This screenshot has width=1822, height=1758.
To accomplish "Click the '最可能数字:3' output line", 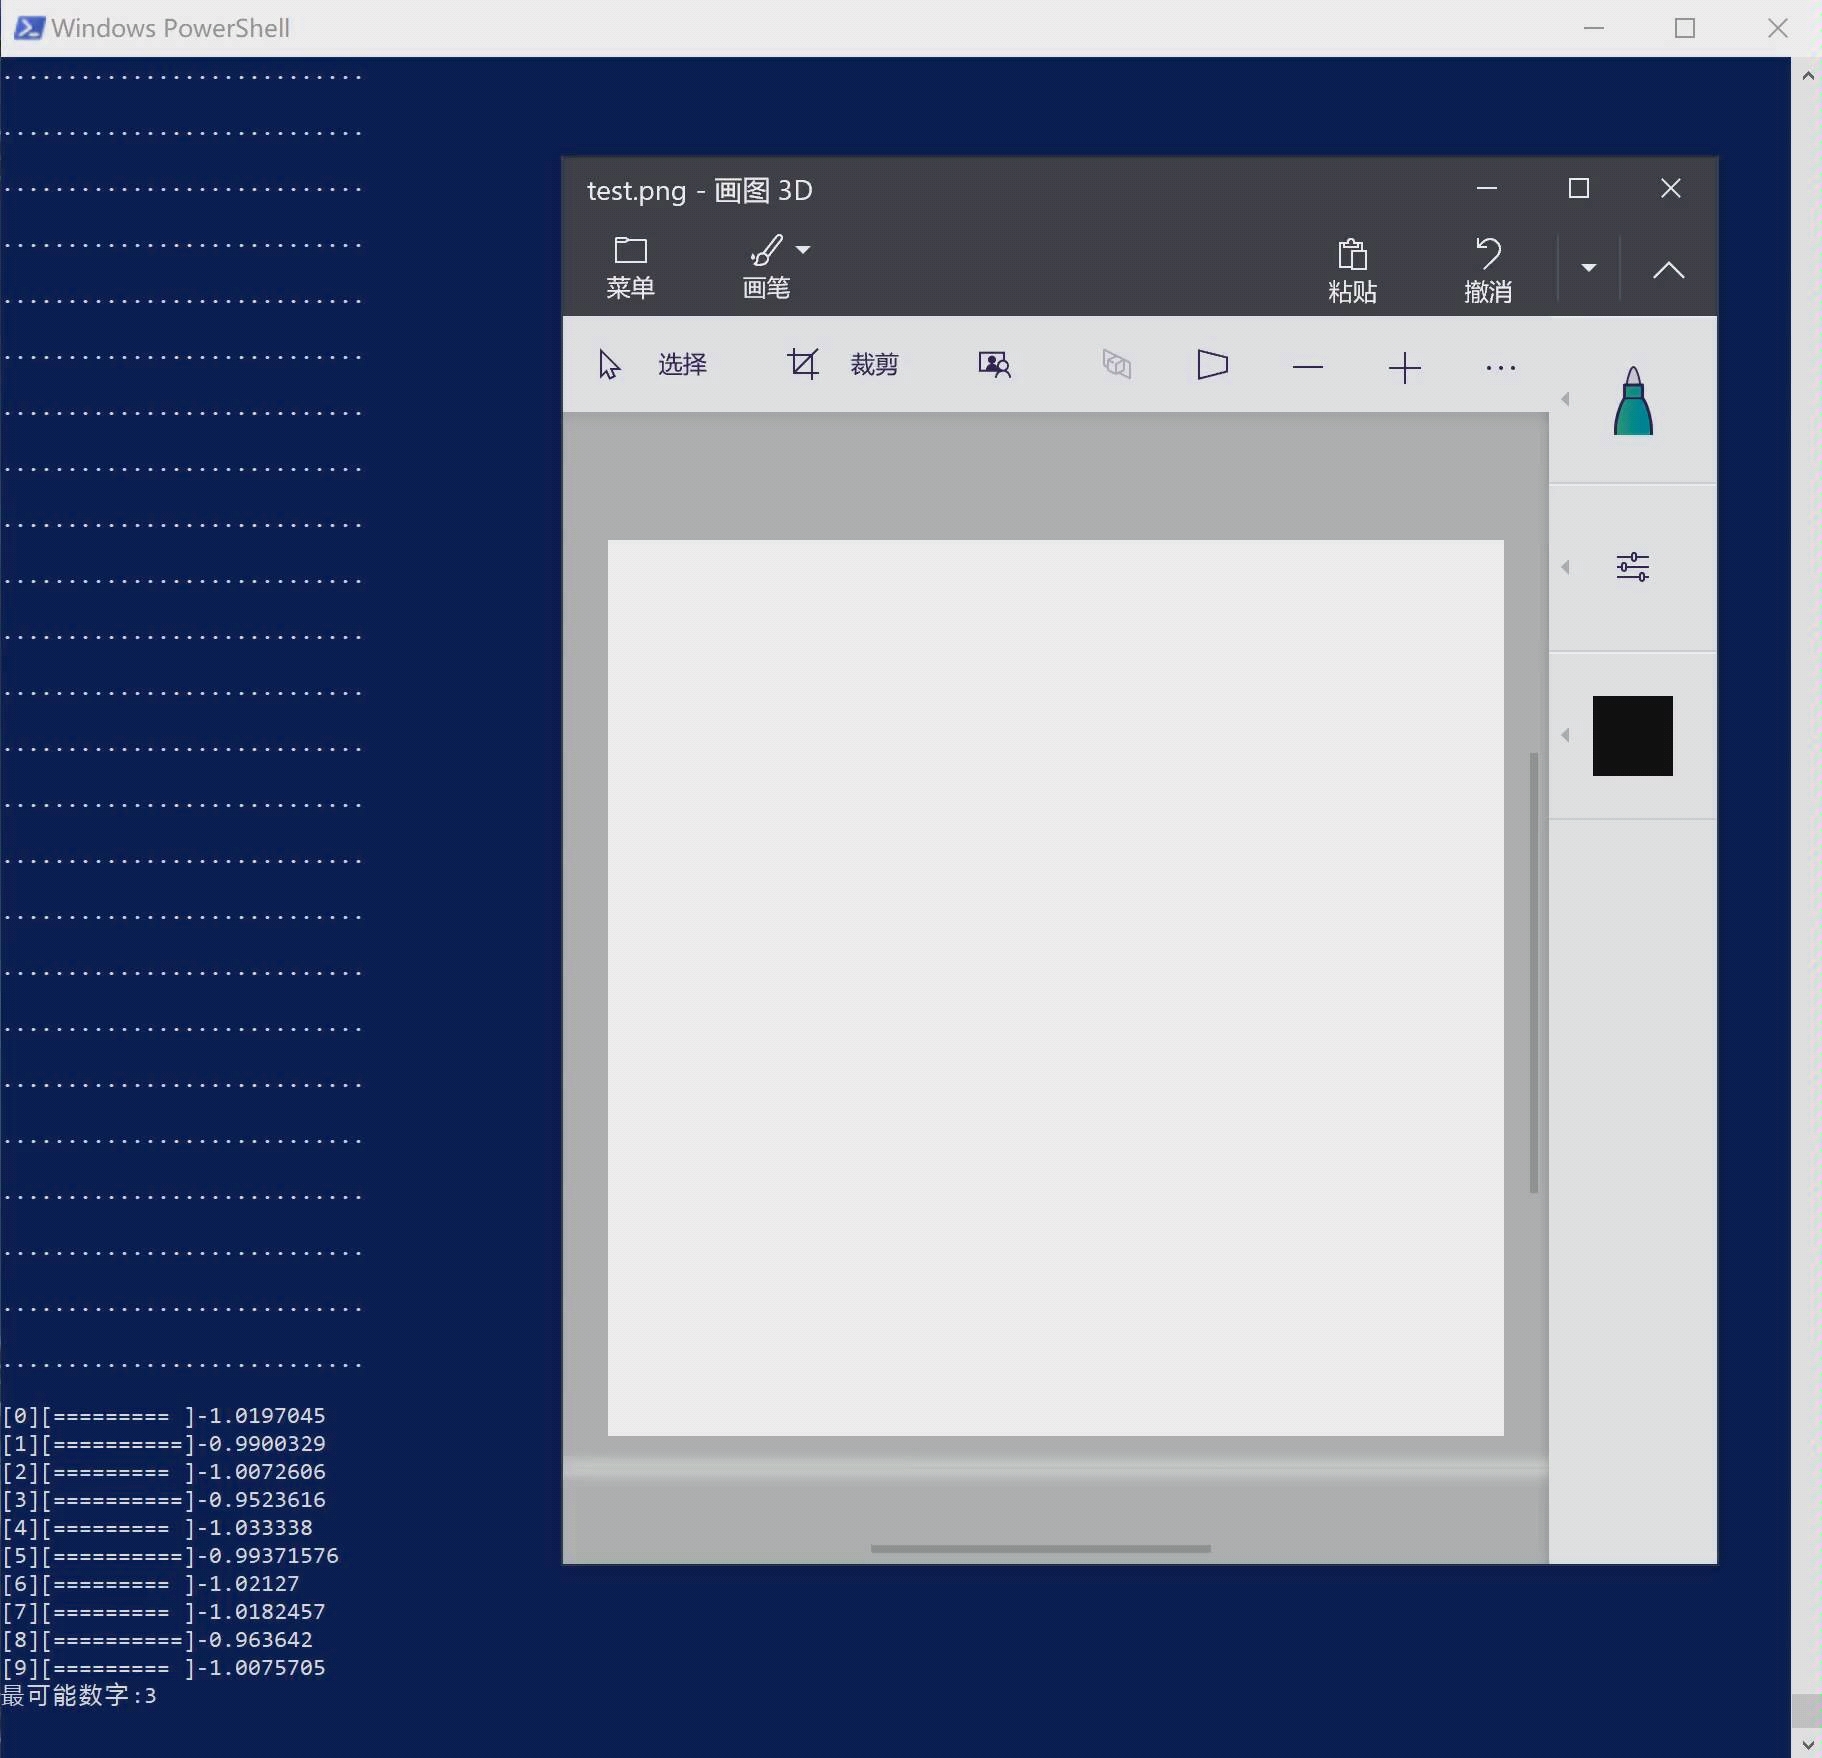I will click(x=79, y=1695).
